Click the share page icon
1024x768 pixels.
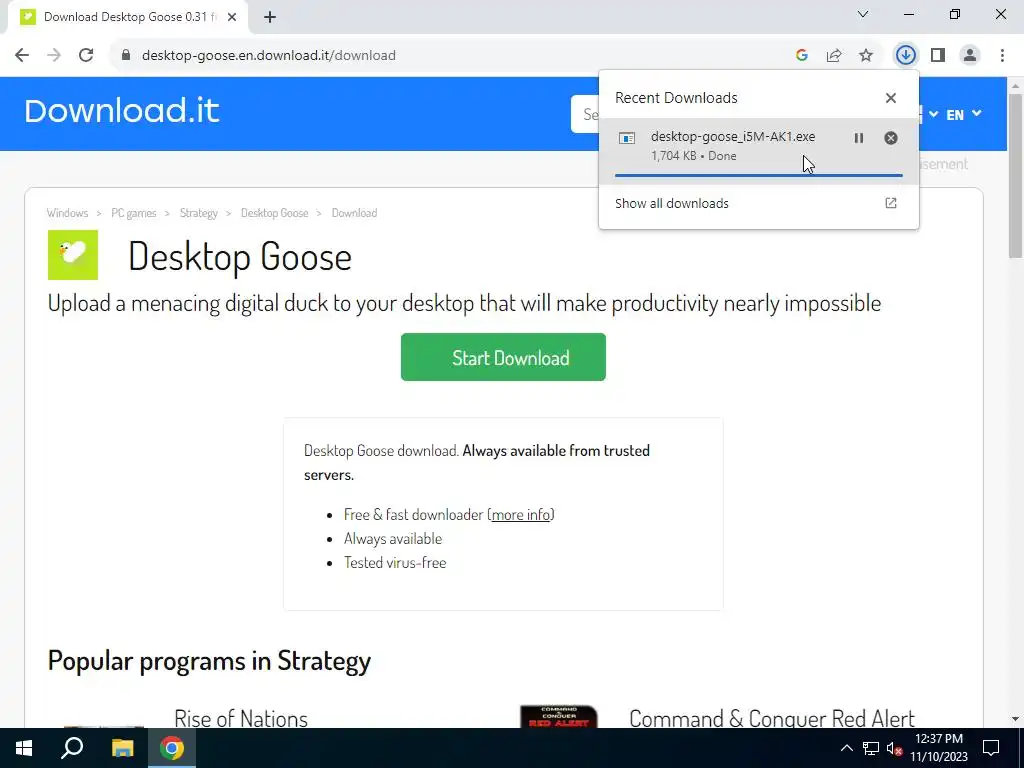point(834,56)
